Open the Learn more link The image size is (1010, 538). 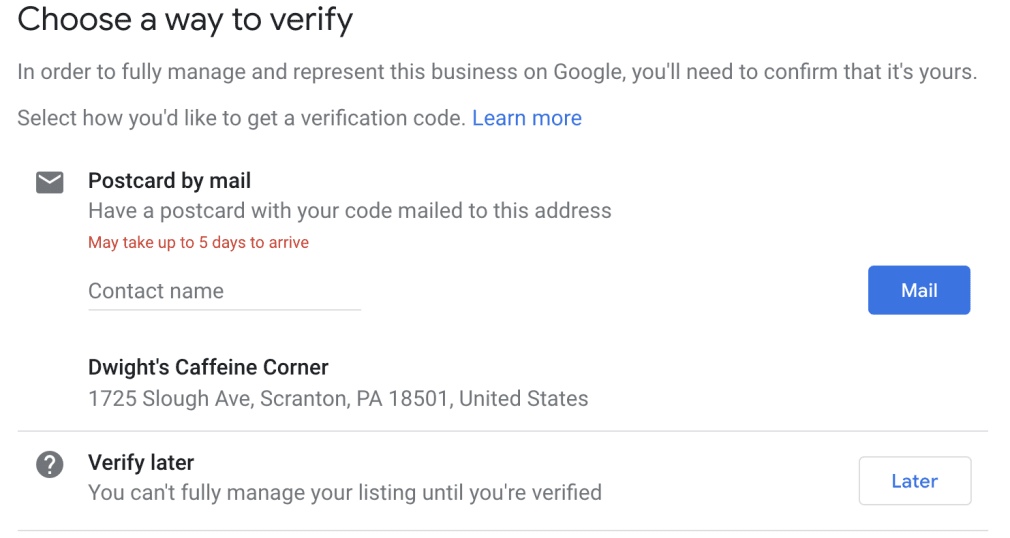(x=526, y=118)
